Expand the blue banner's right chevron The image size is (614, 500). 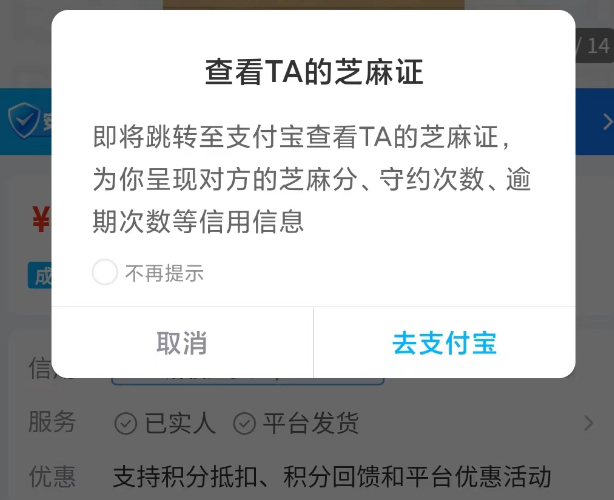click(x=607, y=122)
